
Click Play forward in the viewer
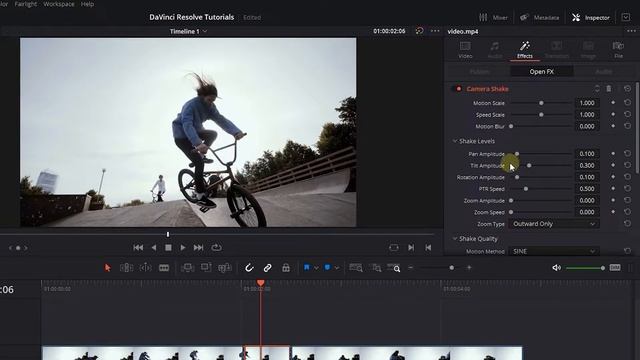(x=183, y=247)
